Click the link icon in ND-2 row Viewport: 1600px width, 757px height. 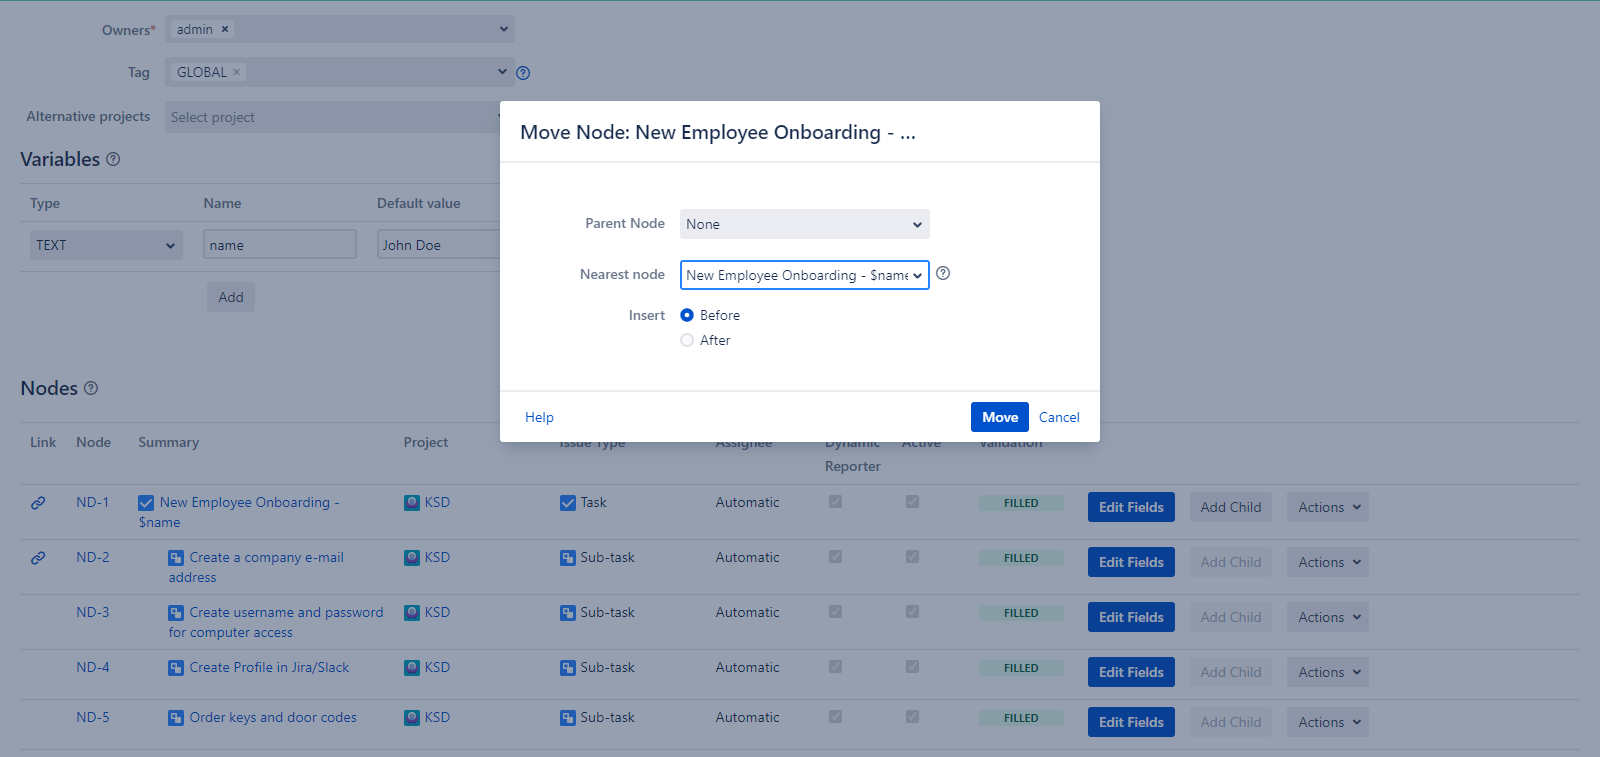[38, 558]
